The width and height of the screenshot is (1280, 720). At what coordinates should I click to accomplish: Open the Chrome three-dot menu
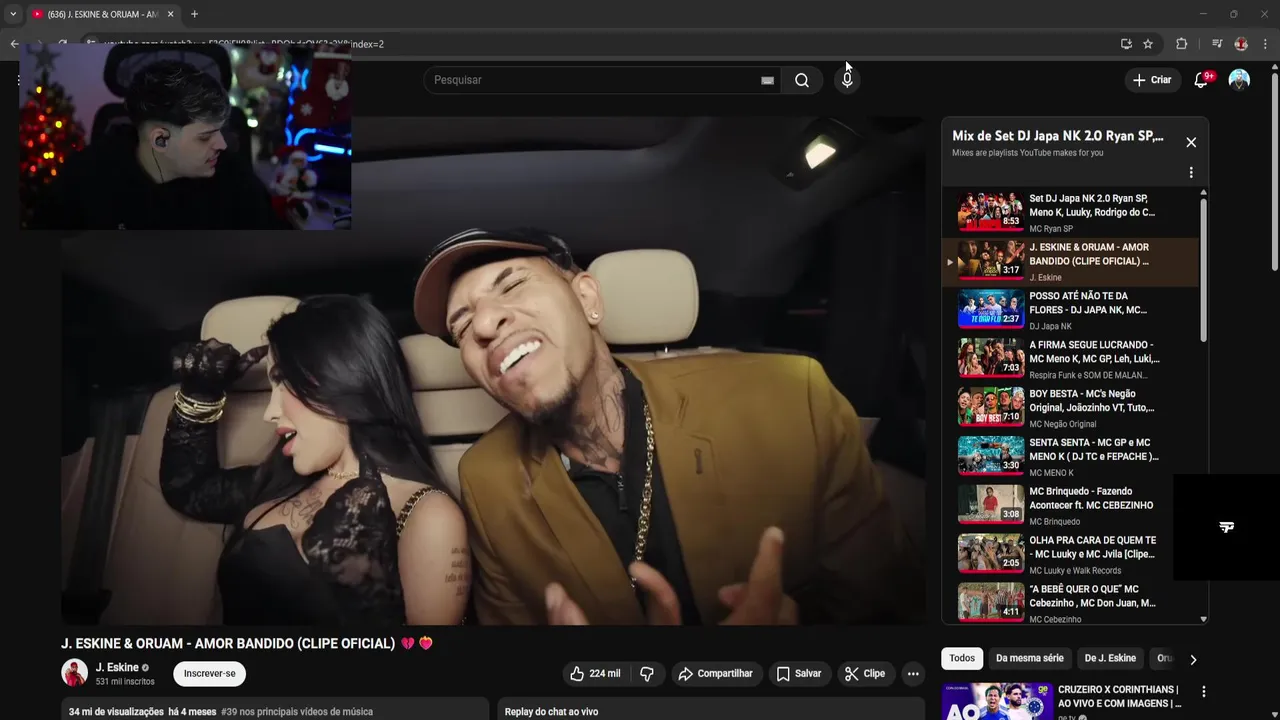[x=1265, y=44]
